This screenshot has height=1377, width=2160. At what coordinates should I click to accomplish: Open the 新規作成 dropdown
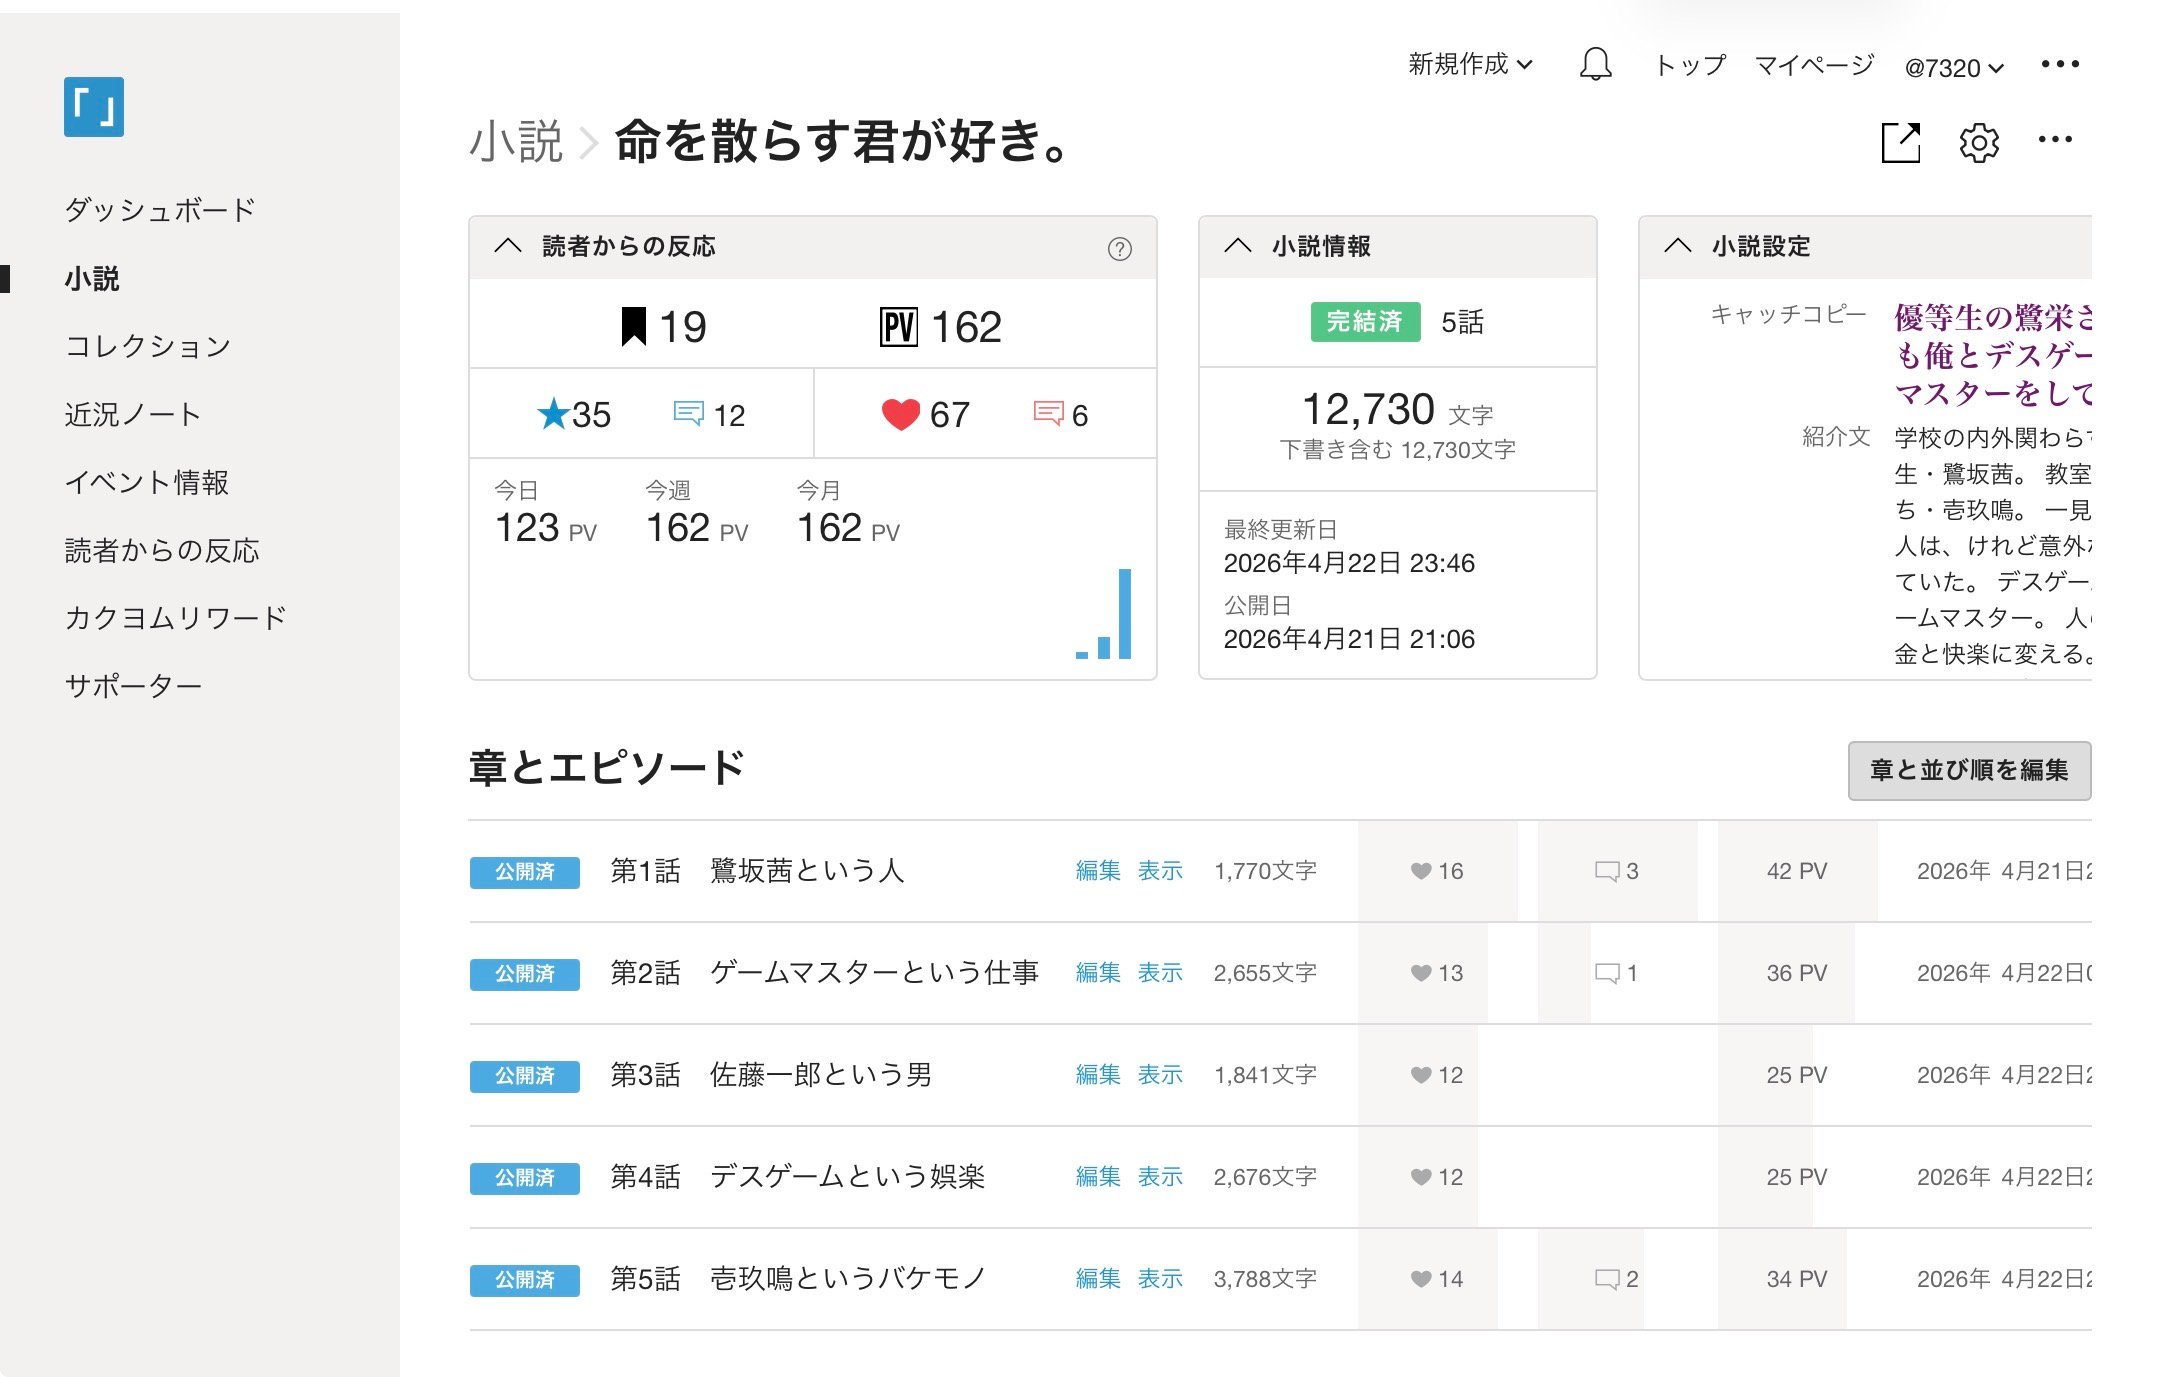[x=1470, y=65]
